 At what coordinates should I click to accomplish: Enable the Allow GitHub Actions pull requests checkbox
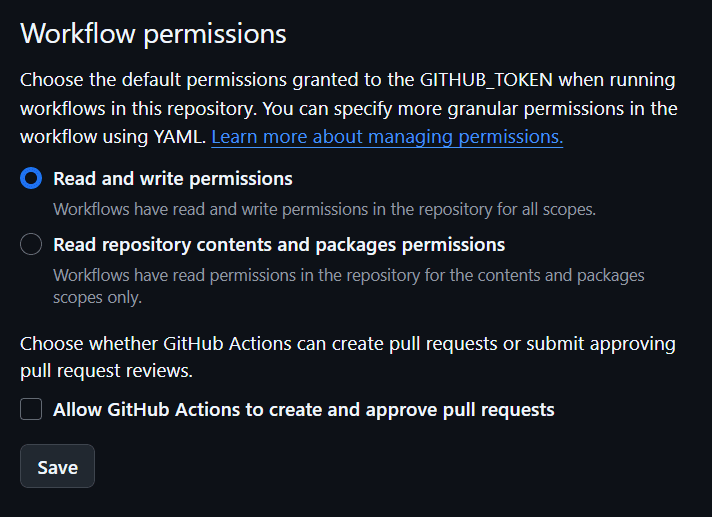tap(31, 409)
